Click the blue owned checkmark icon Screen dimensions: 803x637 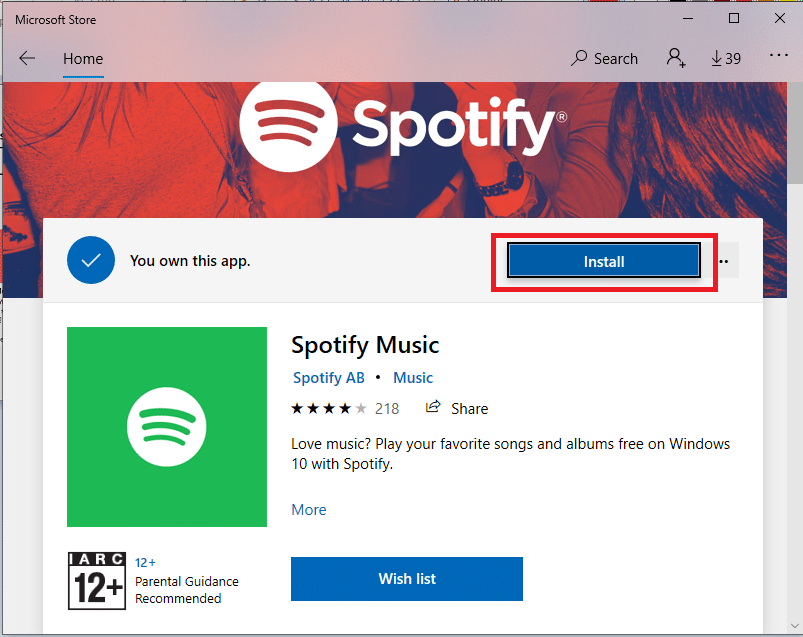tap(91, 260)
